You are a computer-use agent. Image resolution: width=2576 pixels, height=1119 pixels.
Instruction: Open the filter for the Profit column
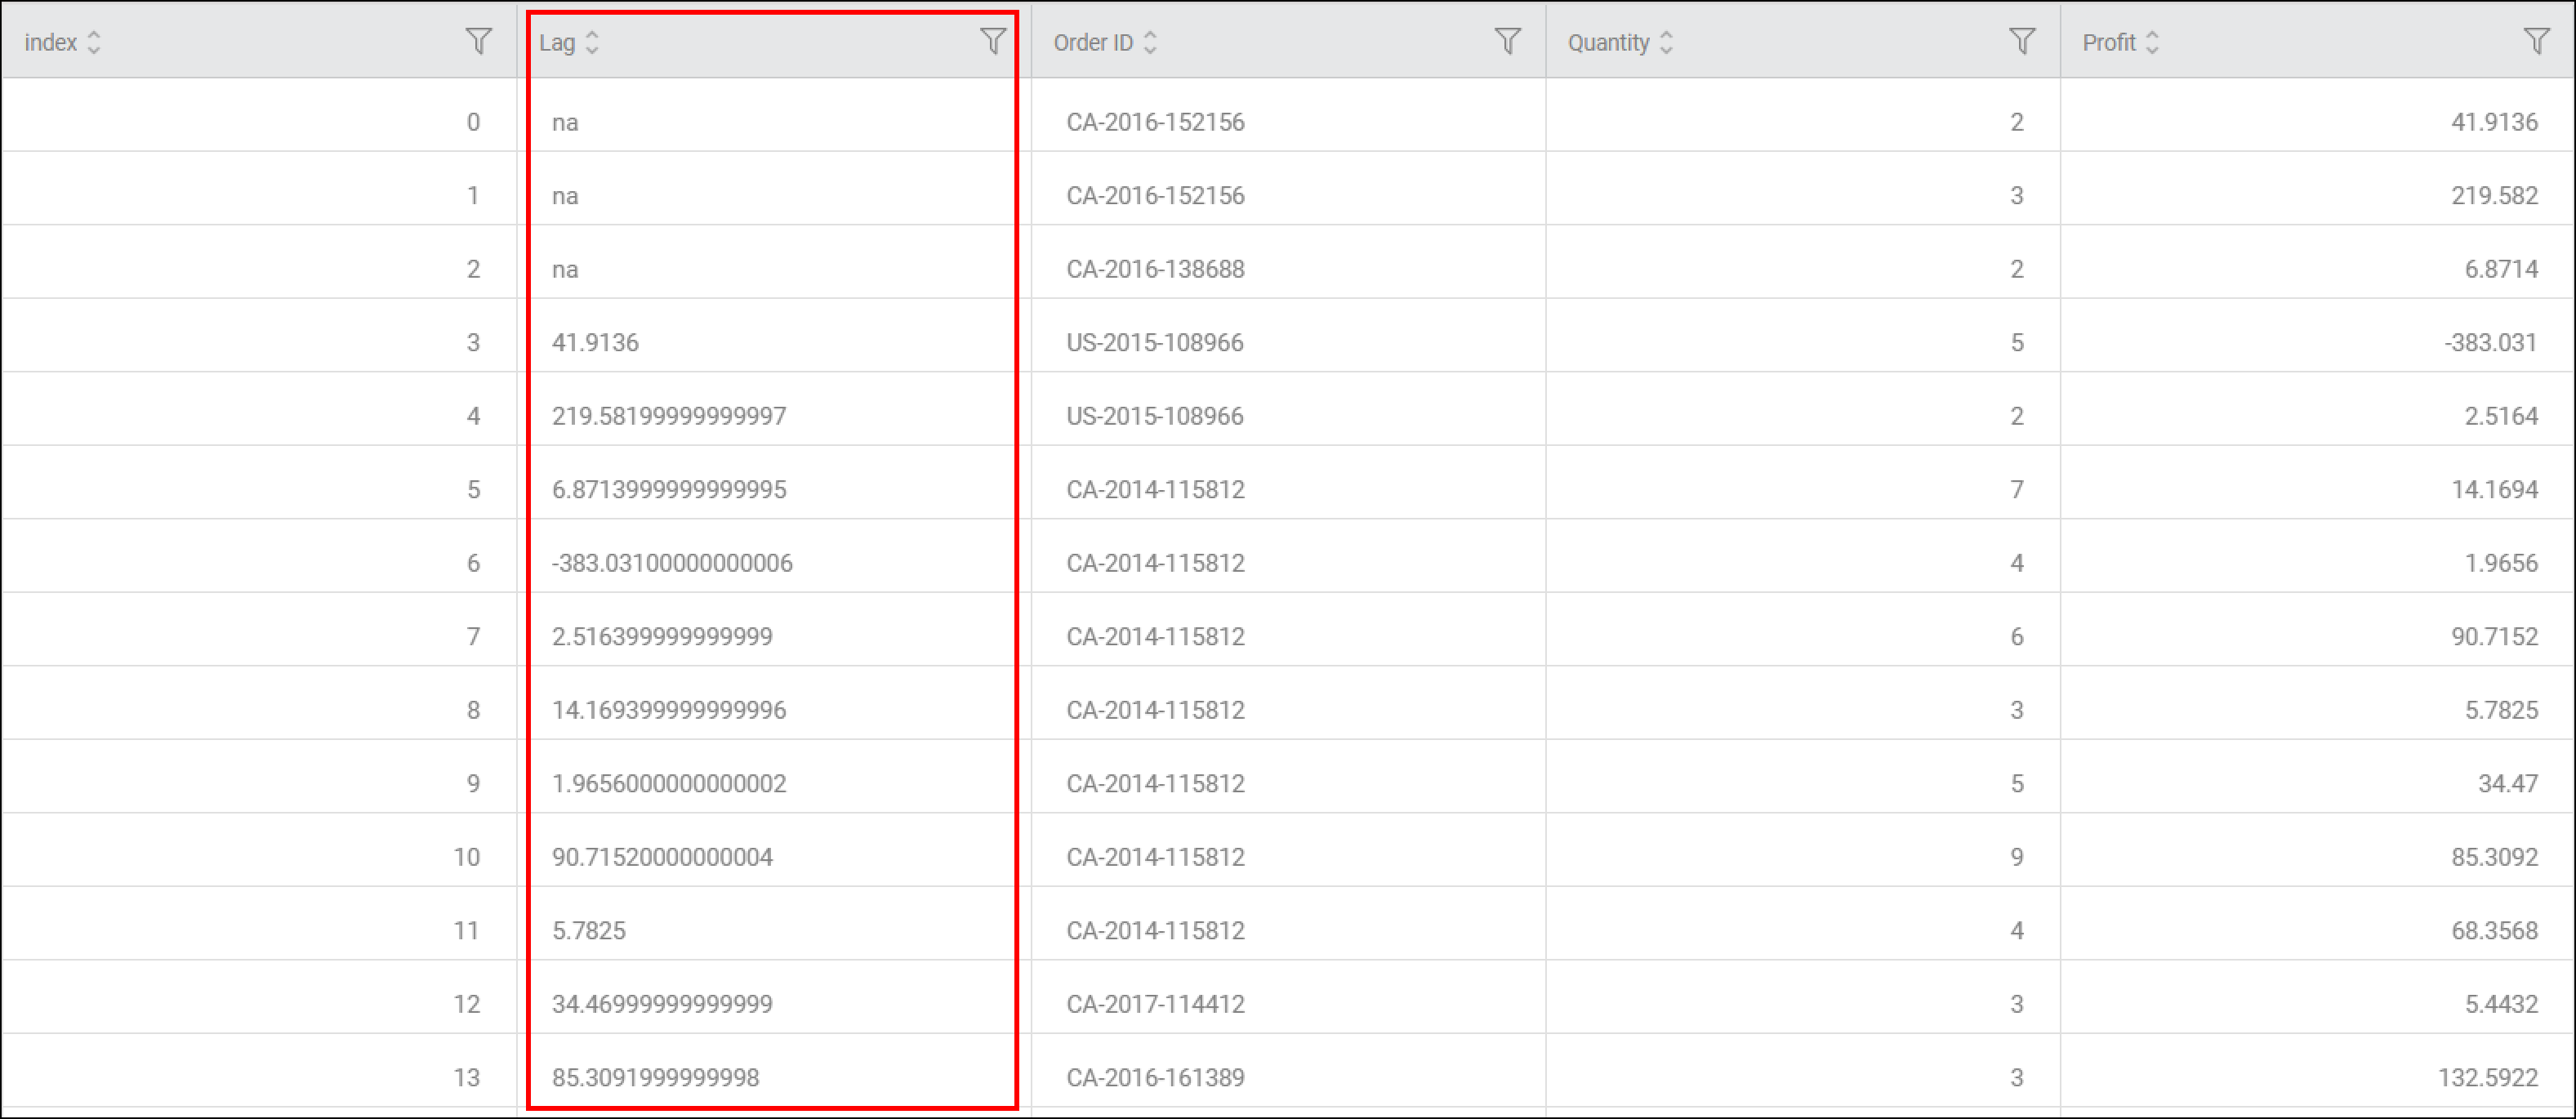(2536, 41)
